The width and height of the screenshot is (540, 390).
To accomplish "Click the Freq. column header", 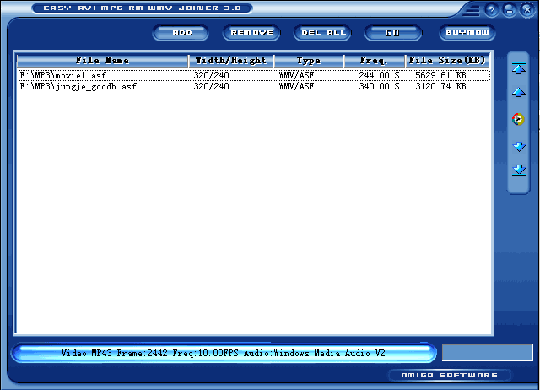I will (374, 61).
